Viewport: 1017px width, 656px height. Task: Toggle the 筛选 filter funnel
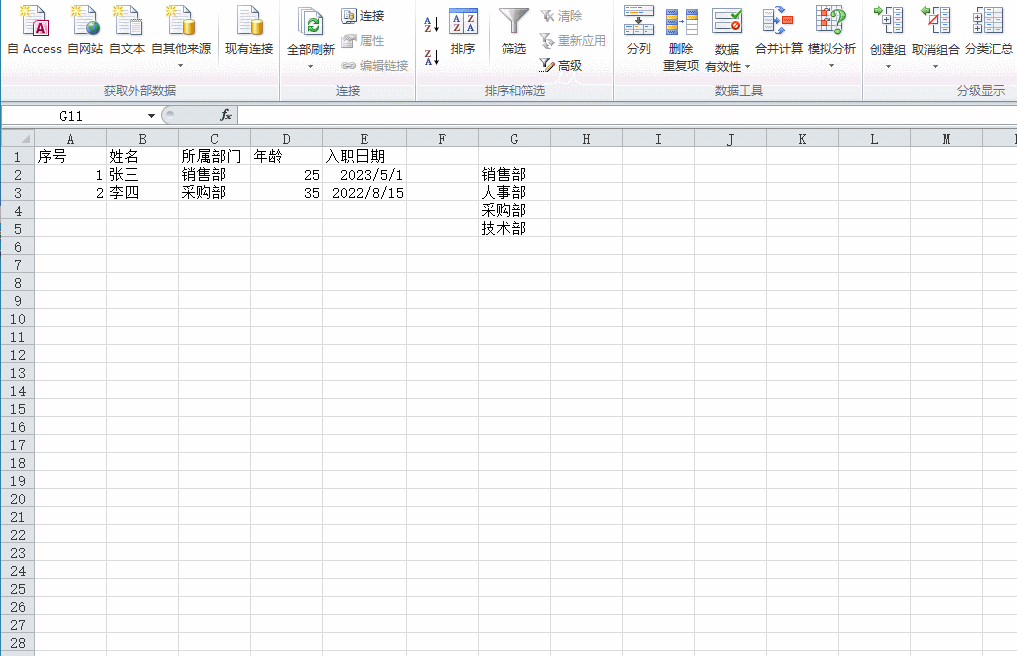(x=514, y=30)
